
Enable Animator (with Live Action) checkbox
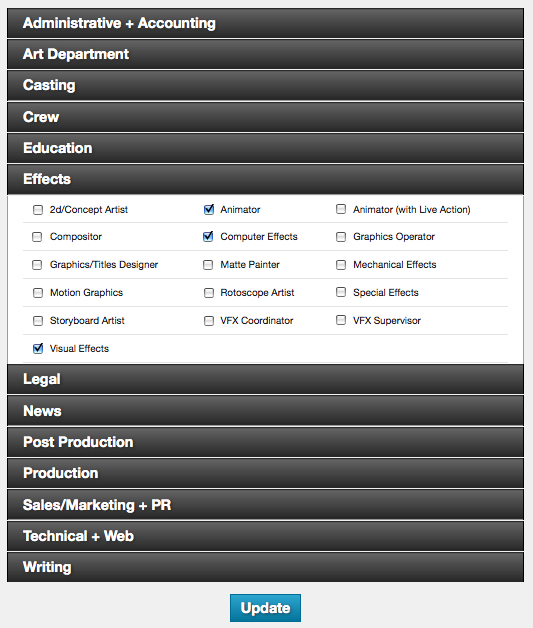(x=341, y=209)
